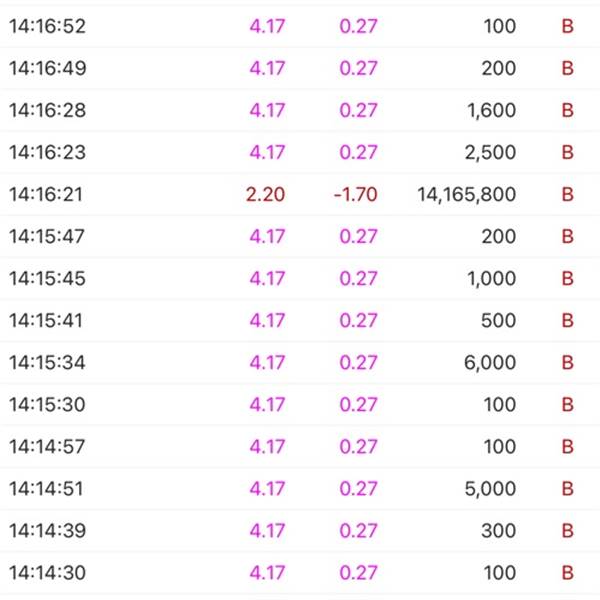Click the 5,000 volume at 14:14:51
The height and width of the screenshot is (600, 600).
(491, 489)
